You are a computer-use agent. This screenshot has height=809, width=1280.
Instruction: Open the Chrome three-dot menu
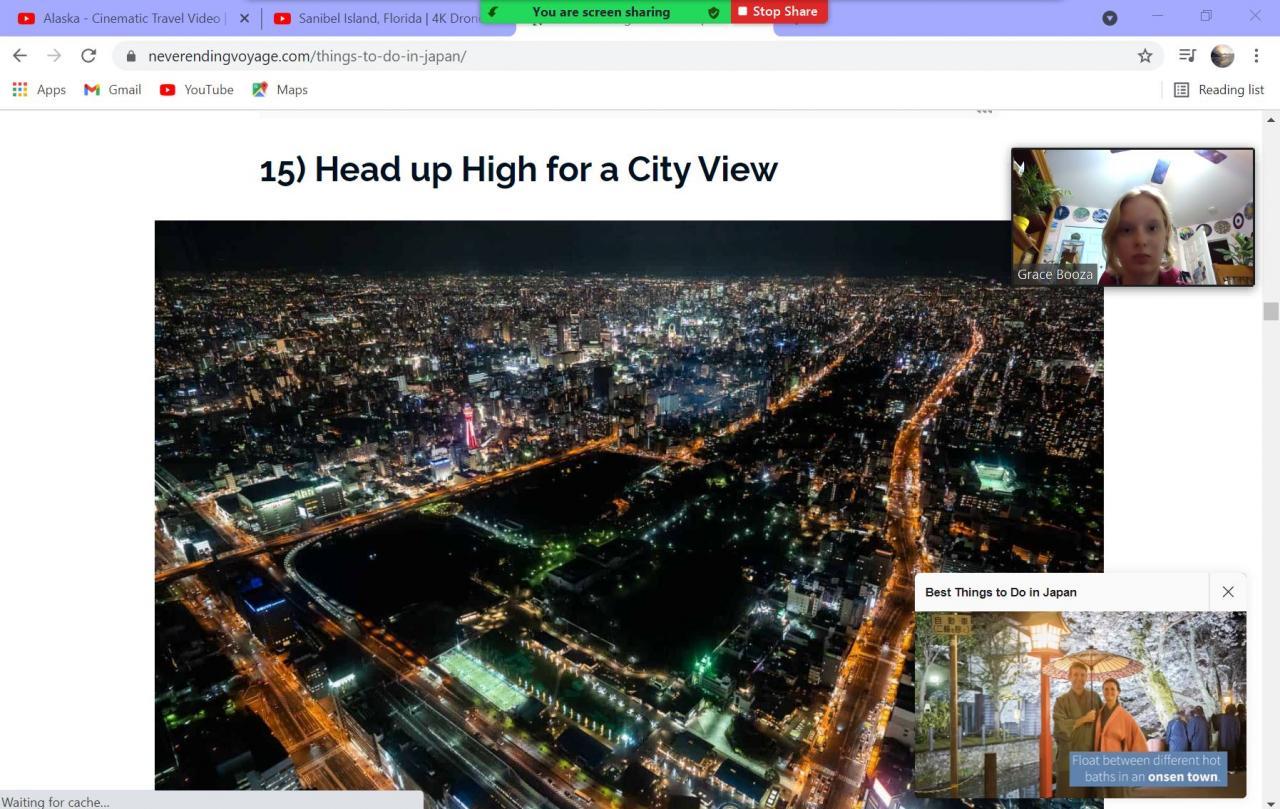click(1256, 56)
